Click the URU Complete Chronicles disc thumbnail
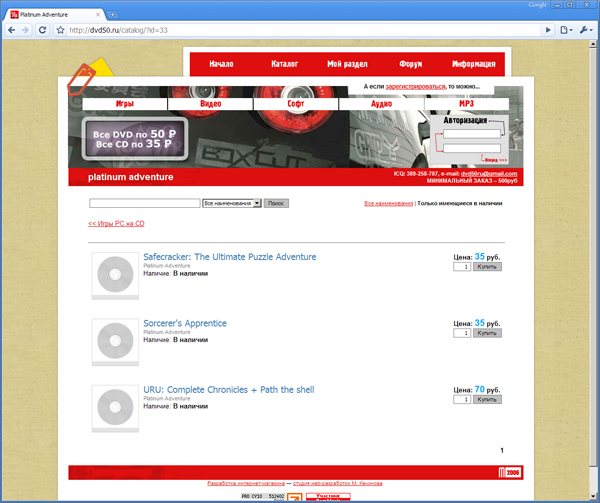The image size is (600, 503). point(115,408)
